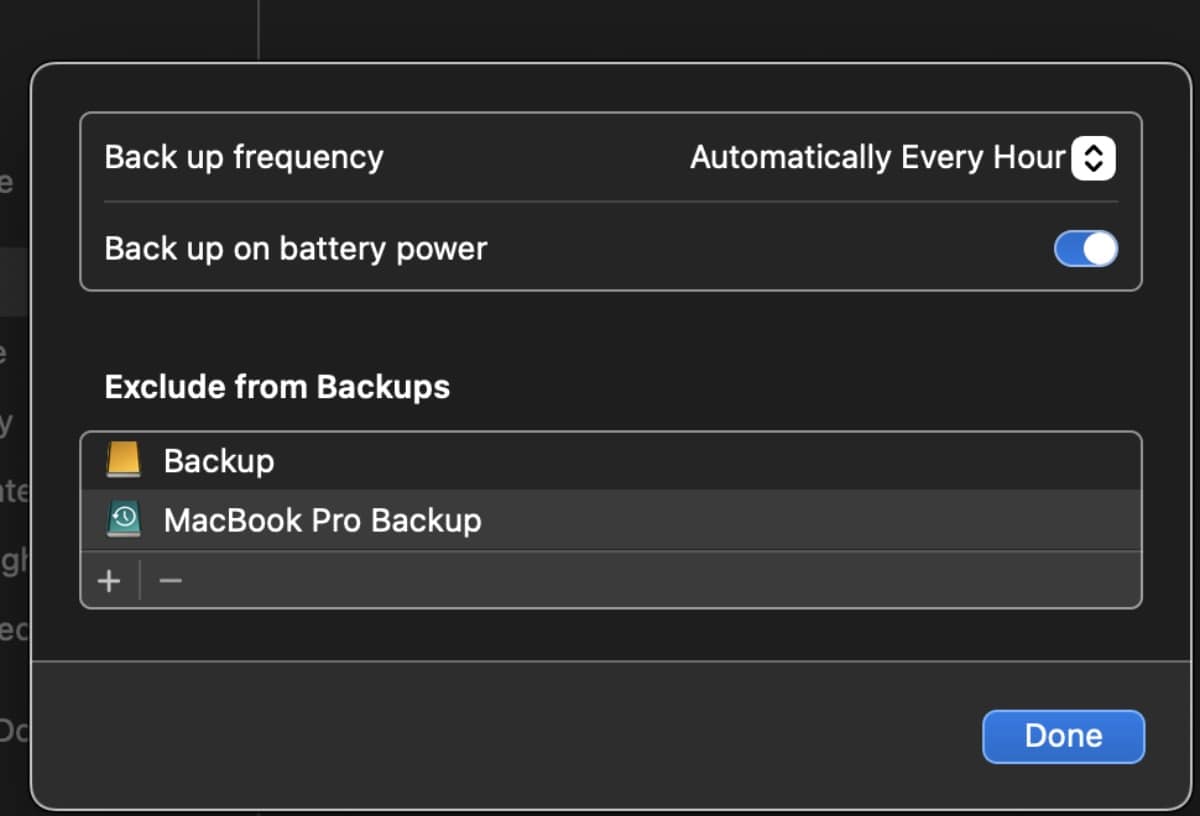1200x816 pixels.
Task: Click the gap between frequency label and popup
Action: click(x=535, y=158)
